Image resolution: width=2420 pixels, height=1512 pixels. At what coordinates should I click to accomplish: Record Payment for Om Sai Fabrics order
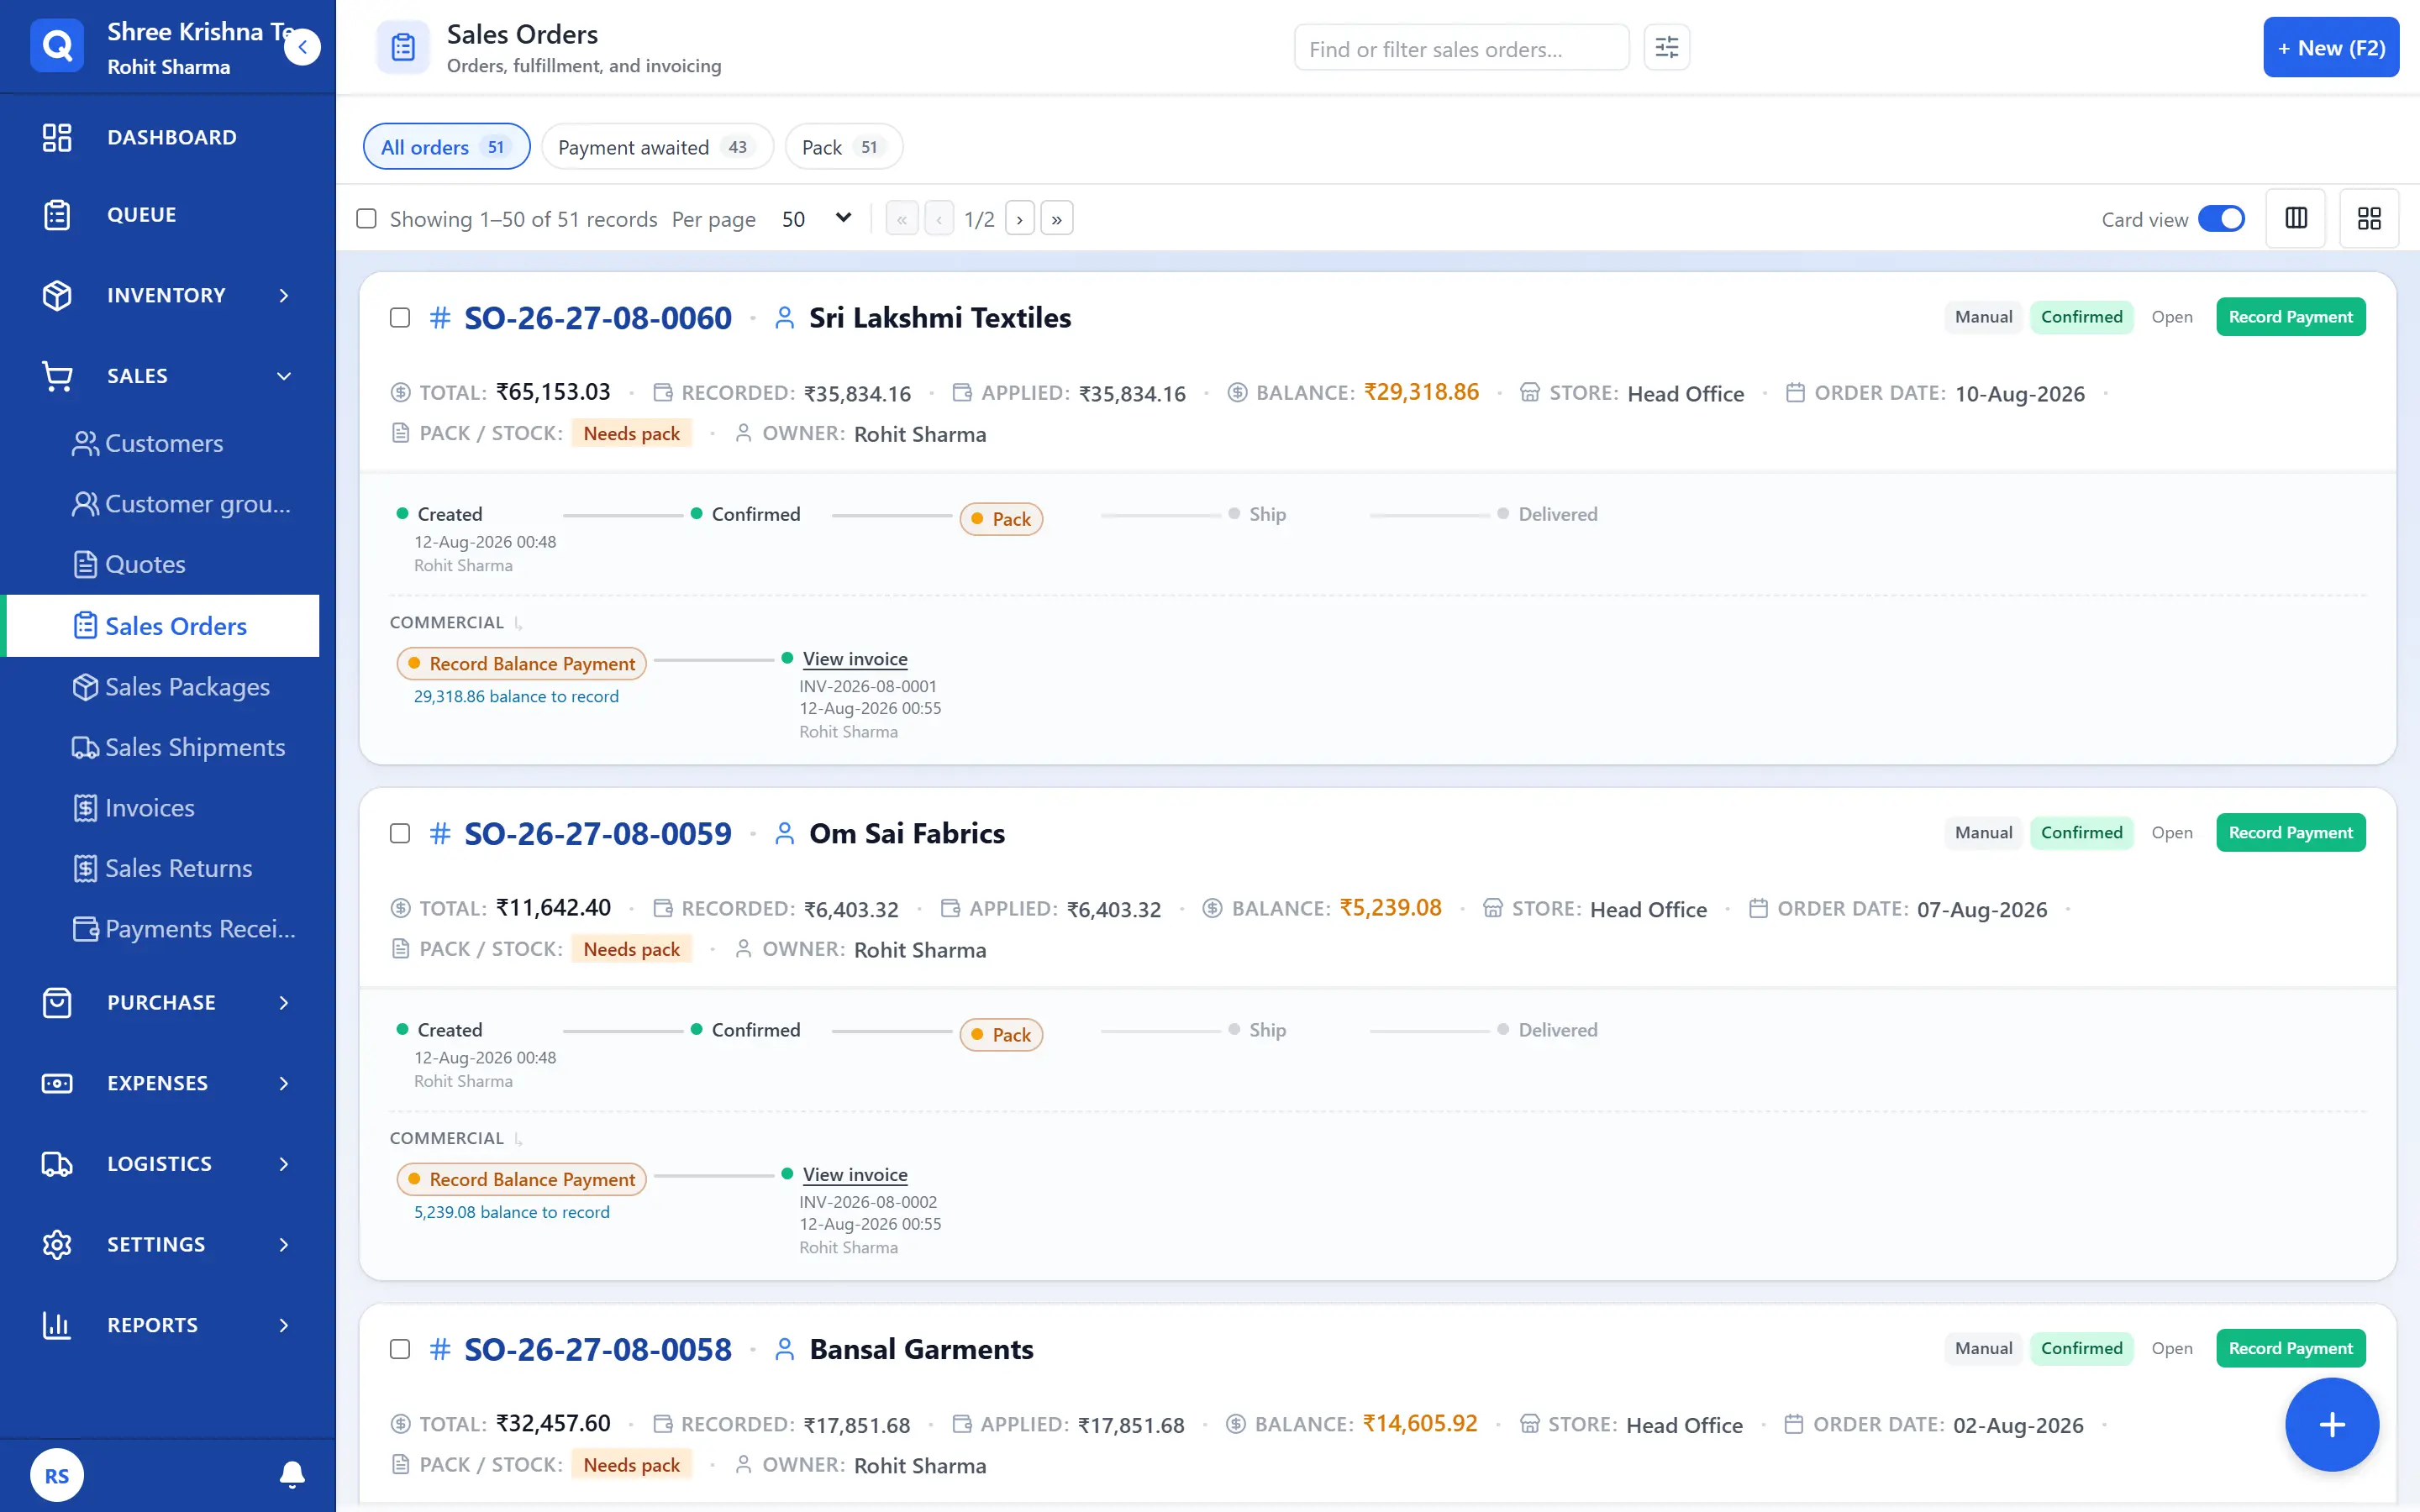coord(2290,833)
